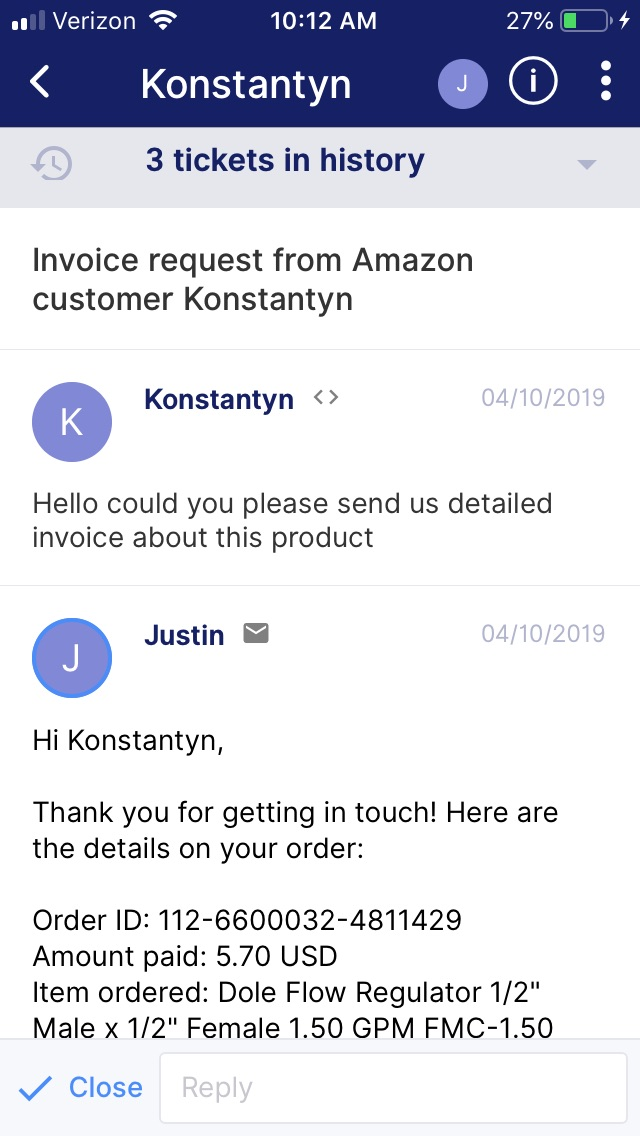Open the 3 tickets in history bar

pyautogui.click(x=285, y=161)
